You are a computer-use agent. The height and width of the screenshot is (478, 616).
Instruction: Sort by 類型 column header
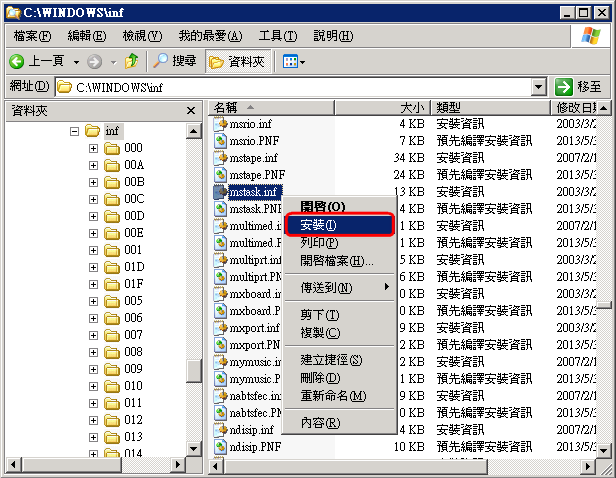[x=491, y=107]
